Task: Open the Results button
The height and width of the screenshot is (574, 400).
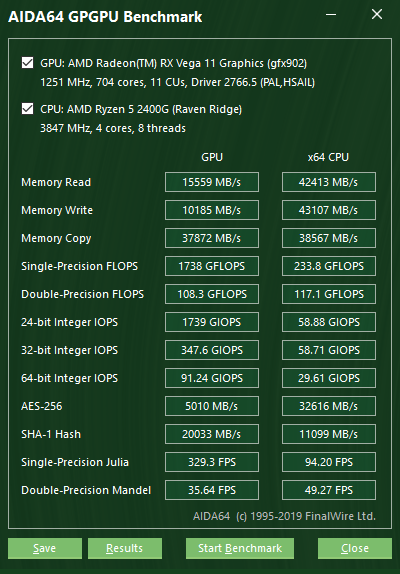Action: point(124,548)
